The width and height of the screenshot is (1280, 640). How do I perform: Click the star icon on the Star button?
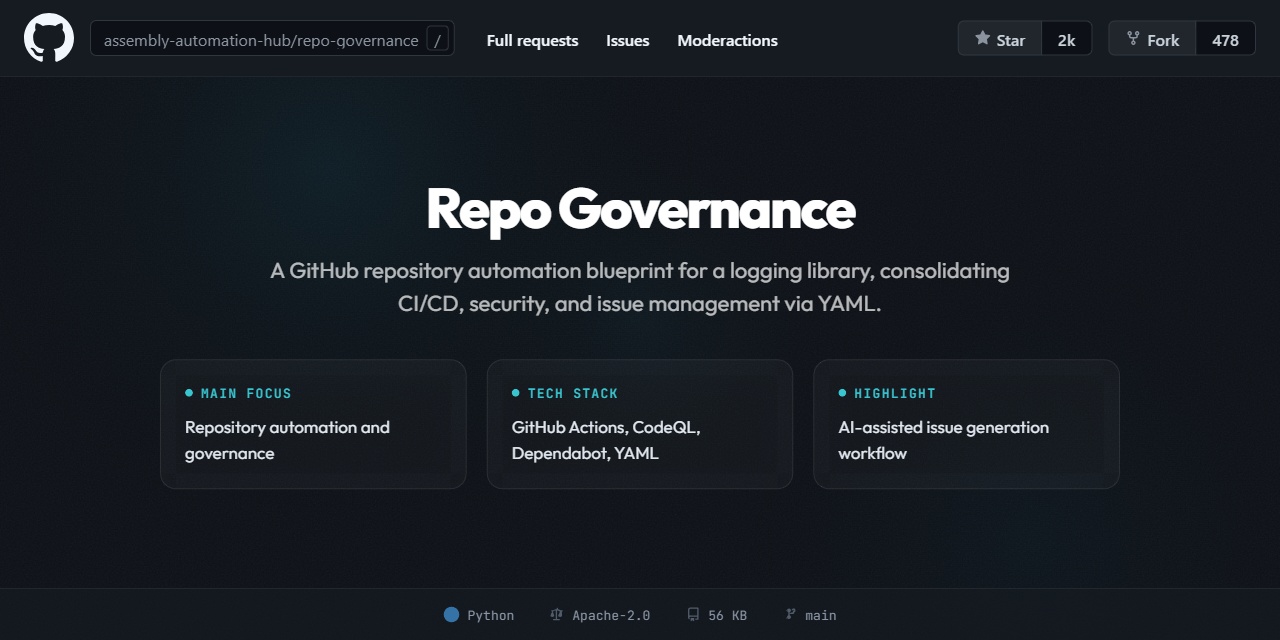985,38
